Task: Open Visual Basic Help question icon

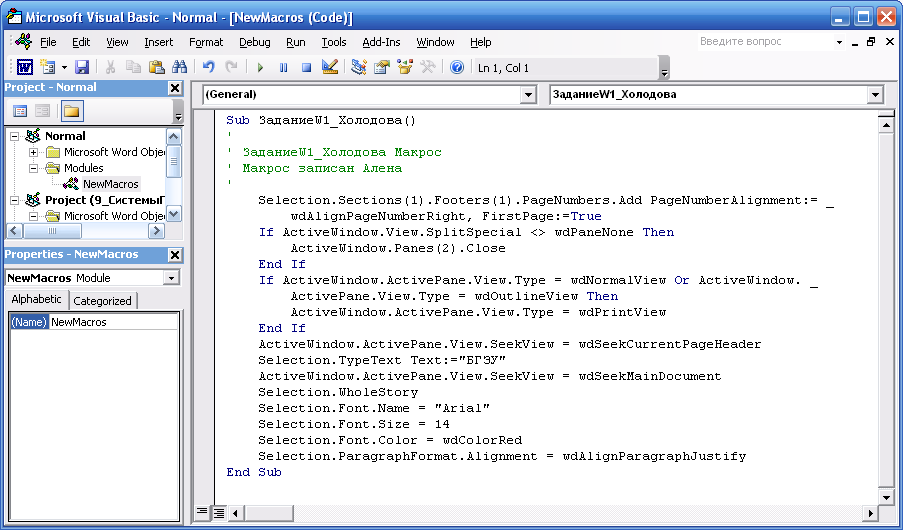Action: (457, 67)
